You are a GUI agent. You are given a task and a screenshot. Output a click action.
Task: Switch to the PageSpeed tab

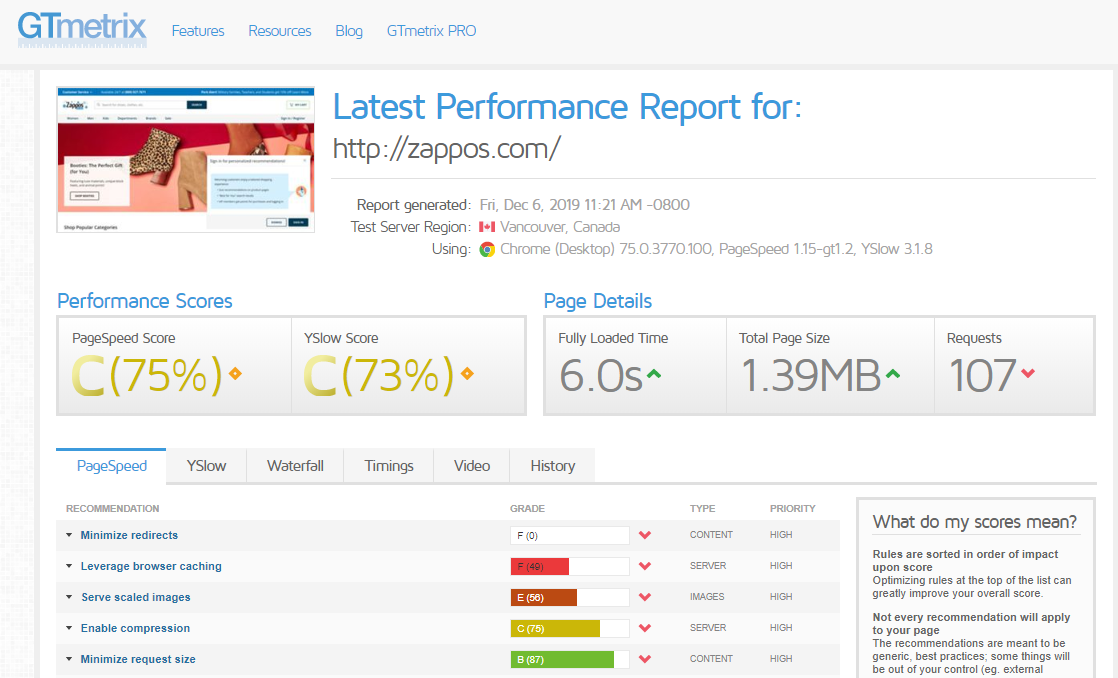pyautogui.click(x=111, y=466)
